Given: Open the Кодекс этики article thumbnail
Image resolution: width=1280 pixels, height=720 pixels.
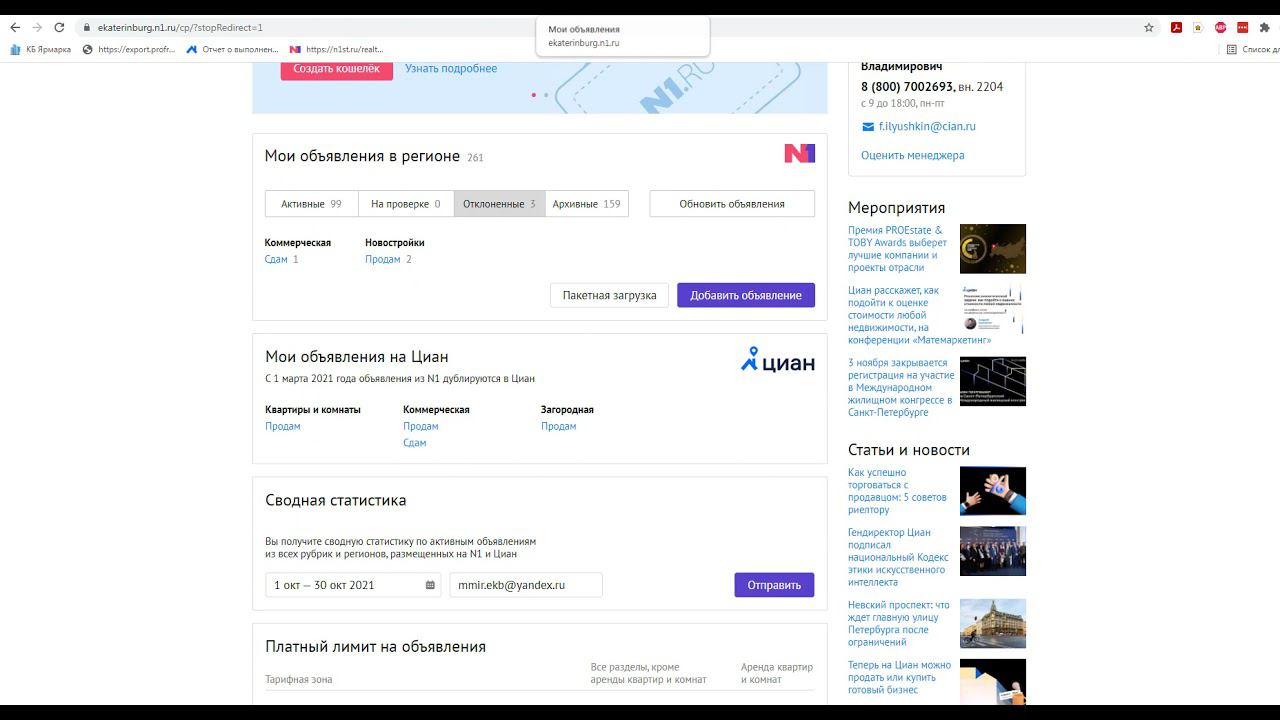Looking at the screenshot, I should 993,551.
